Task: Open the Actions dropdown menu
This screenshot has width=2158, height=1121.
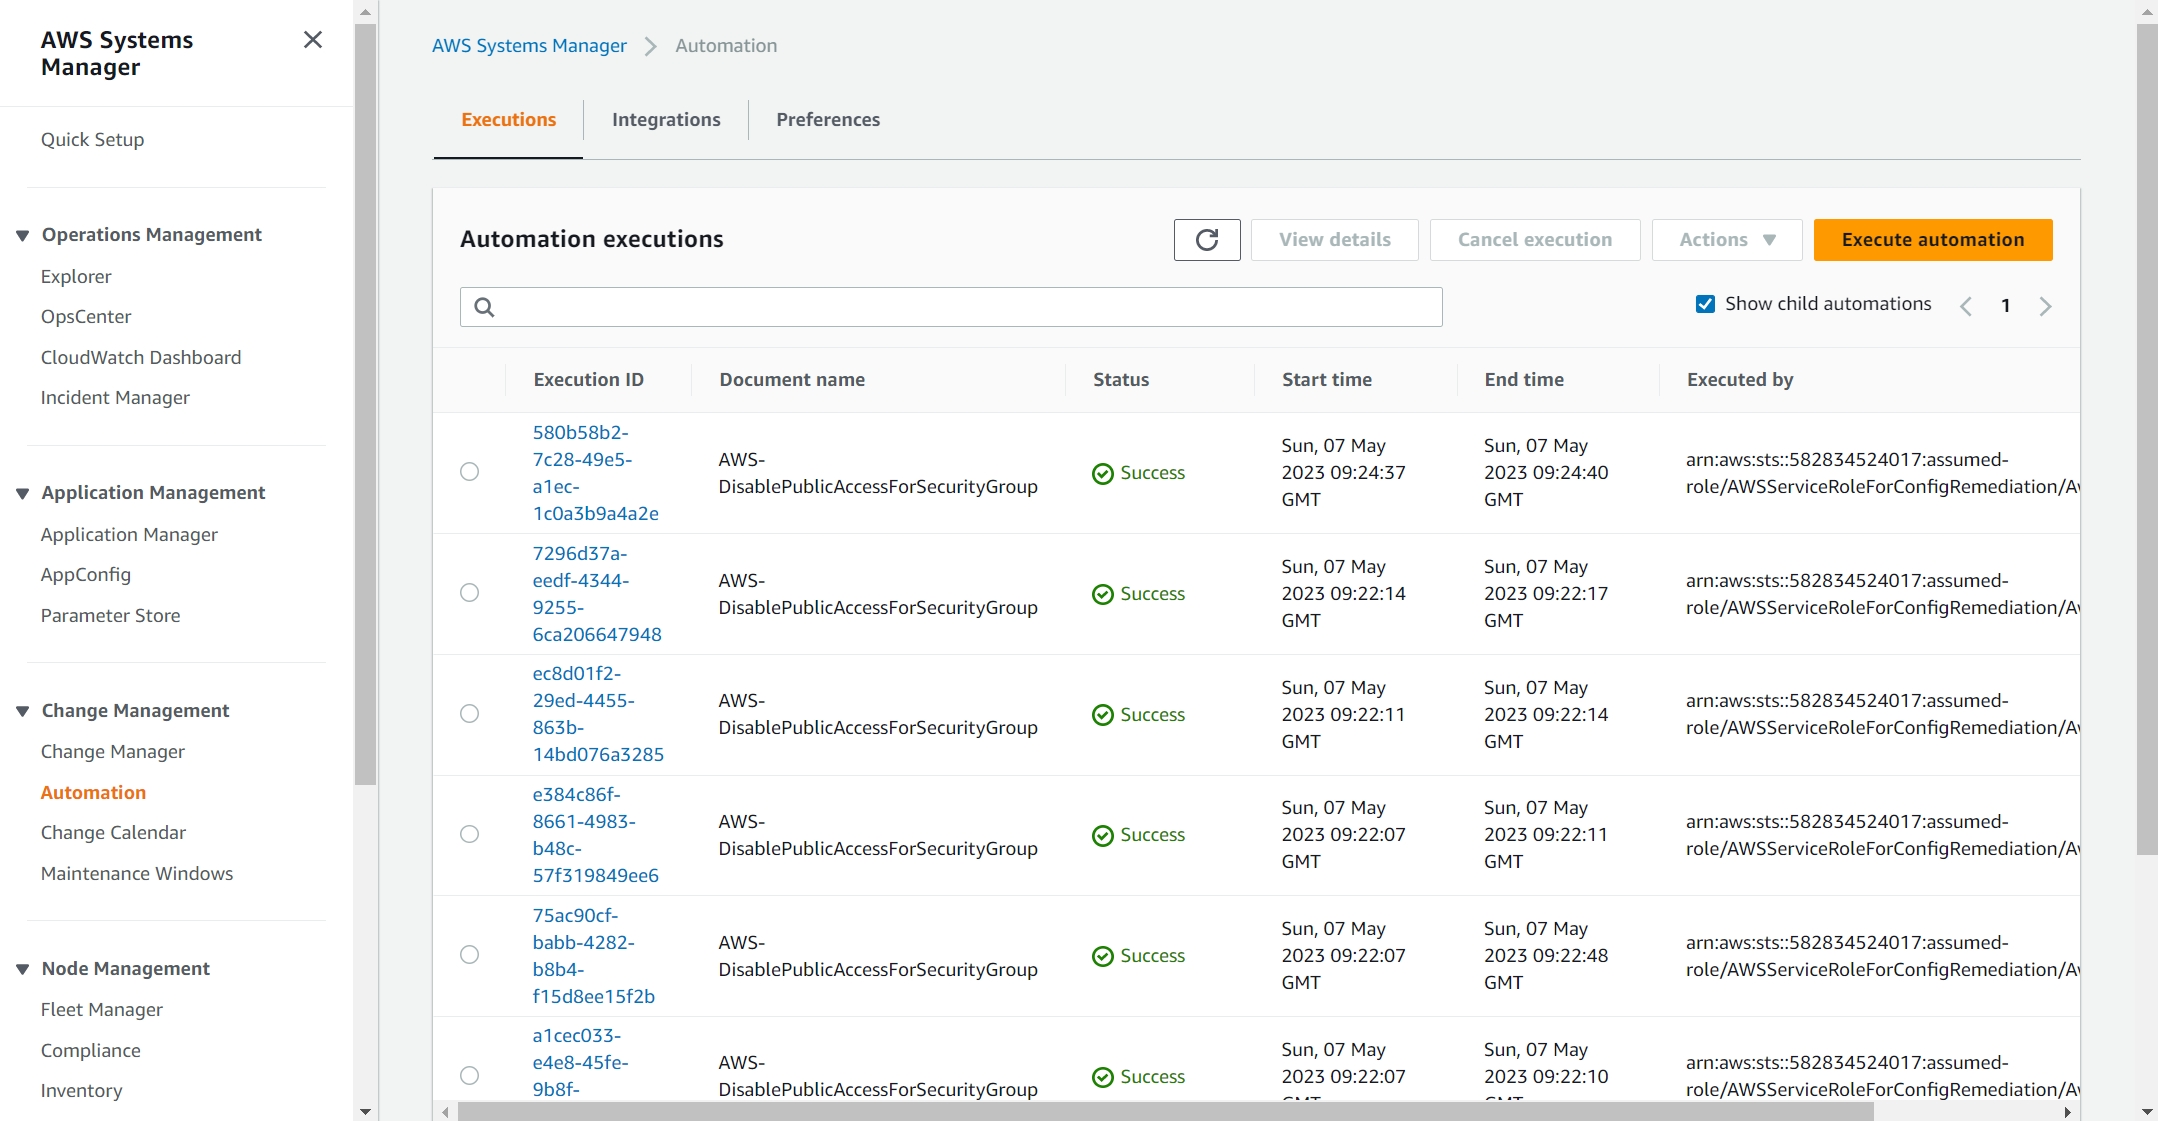Action: coord(1727,240)
